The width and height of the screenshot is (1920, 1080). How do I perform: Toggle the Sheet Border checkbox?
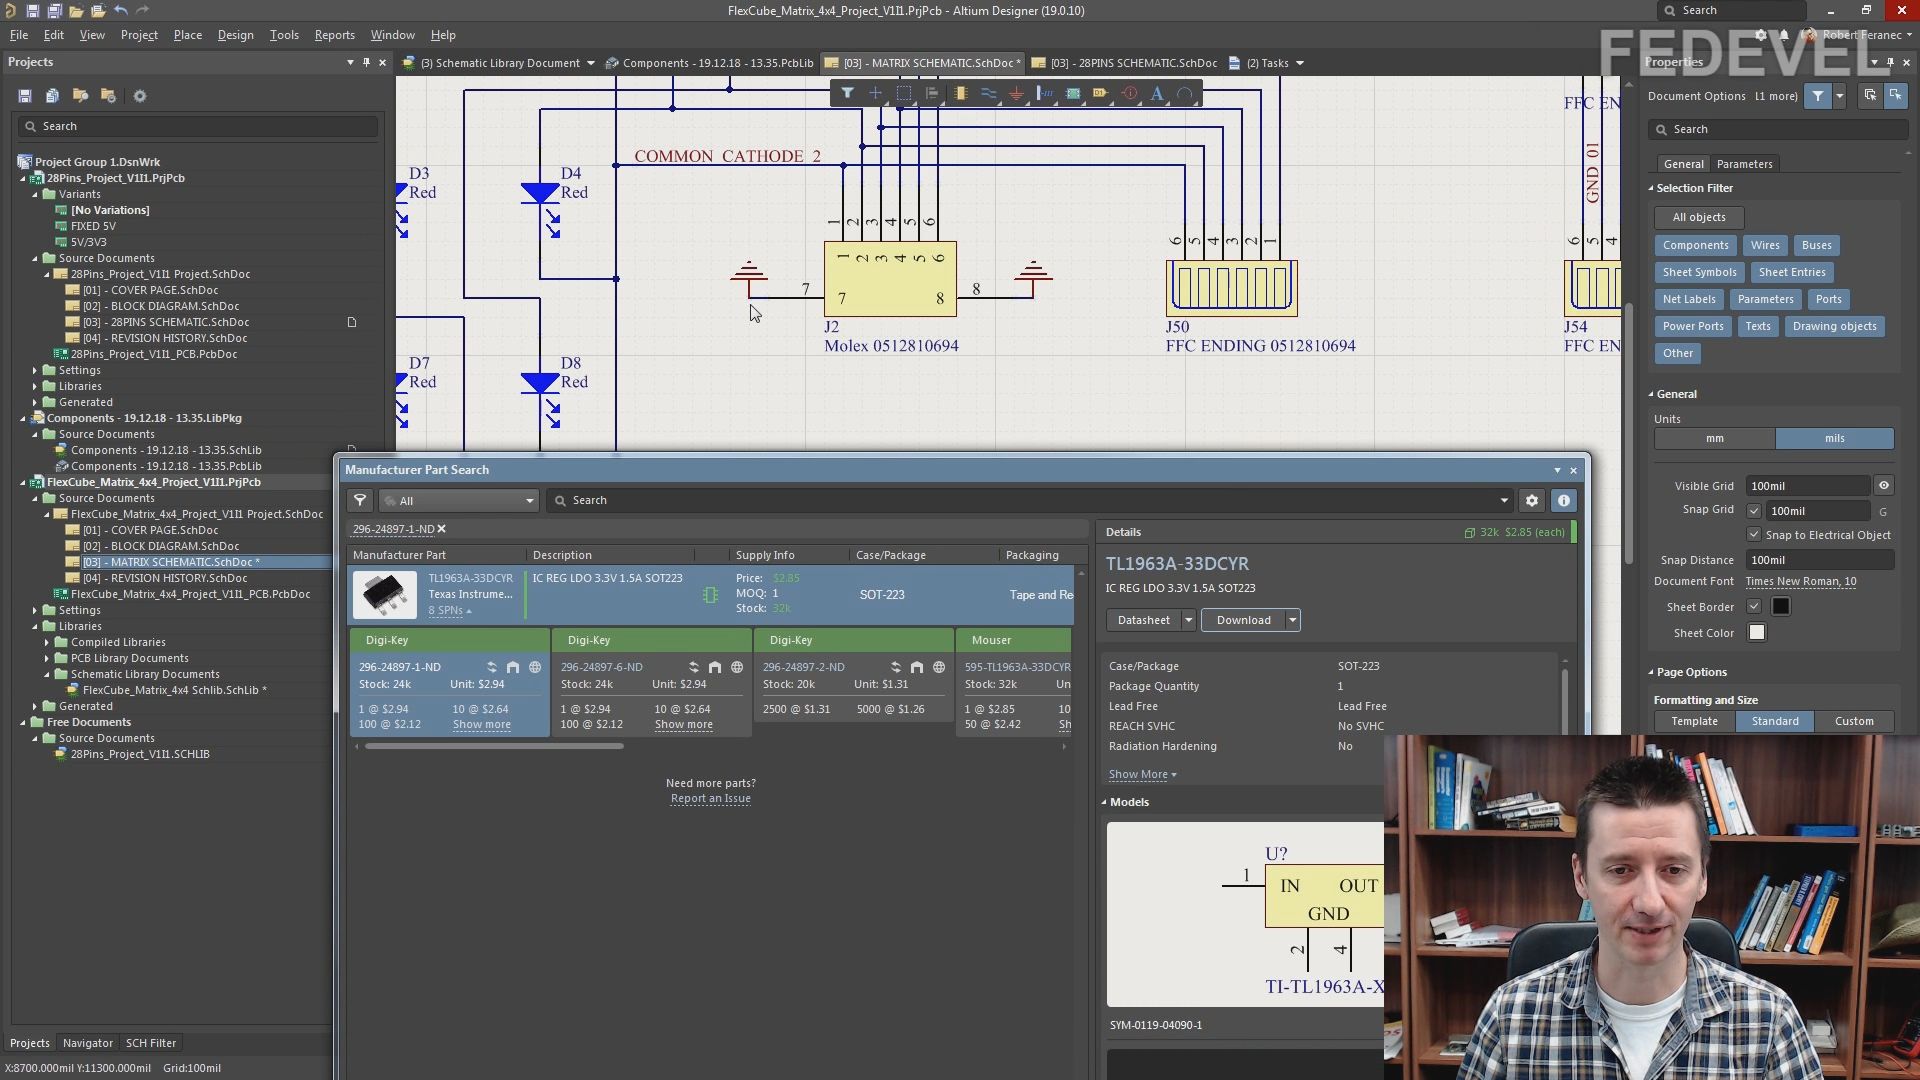click(1753, 607)
